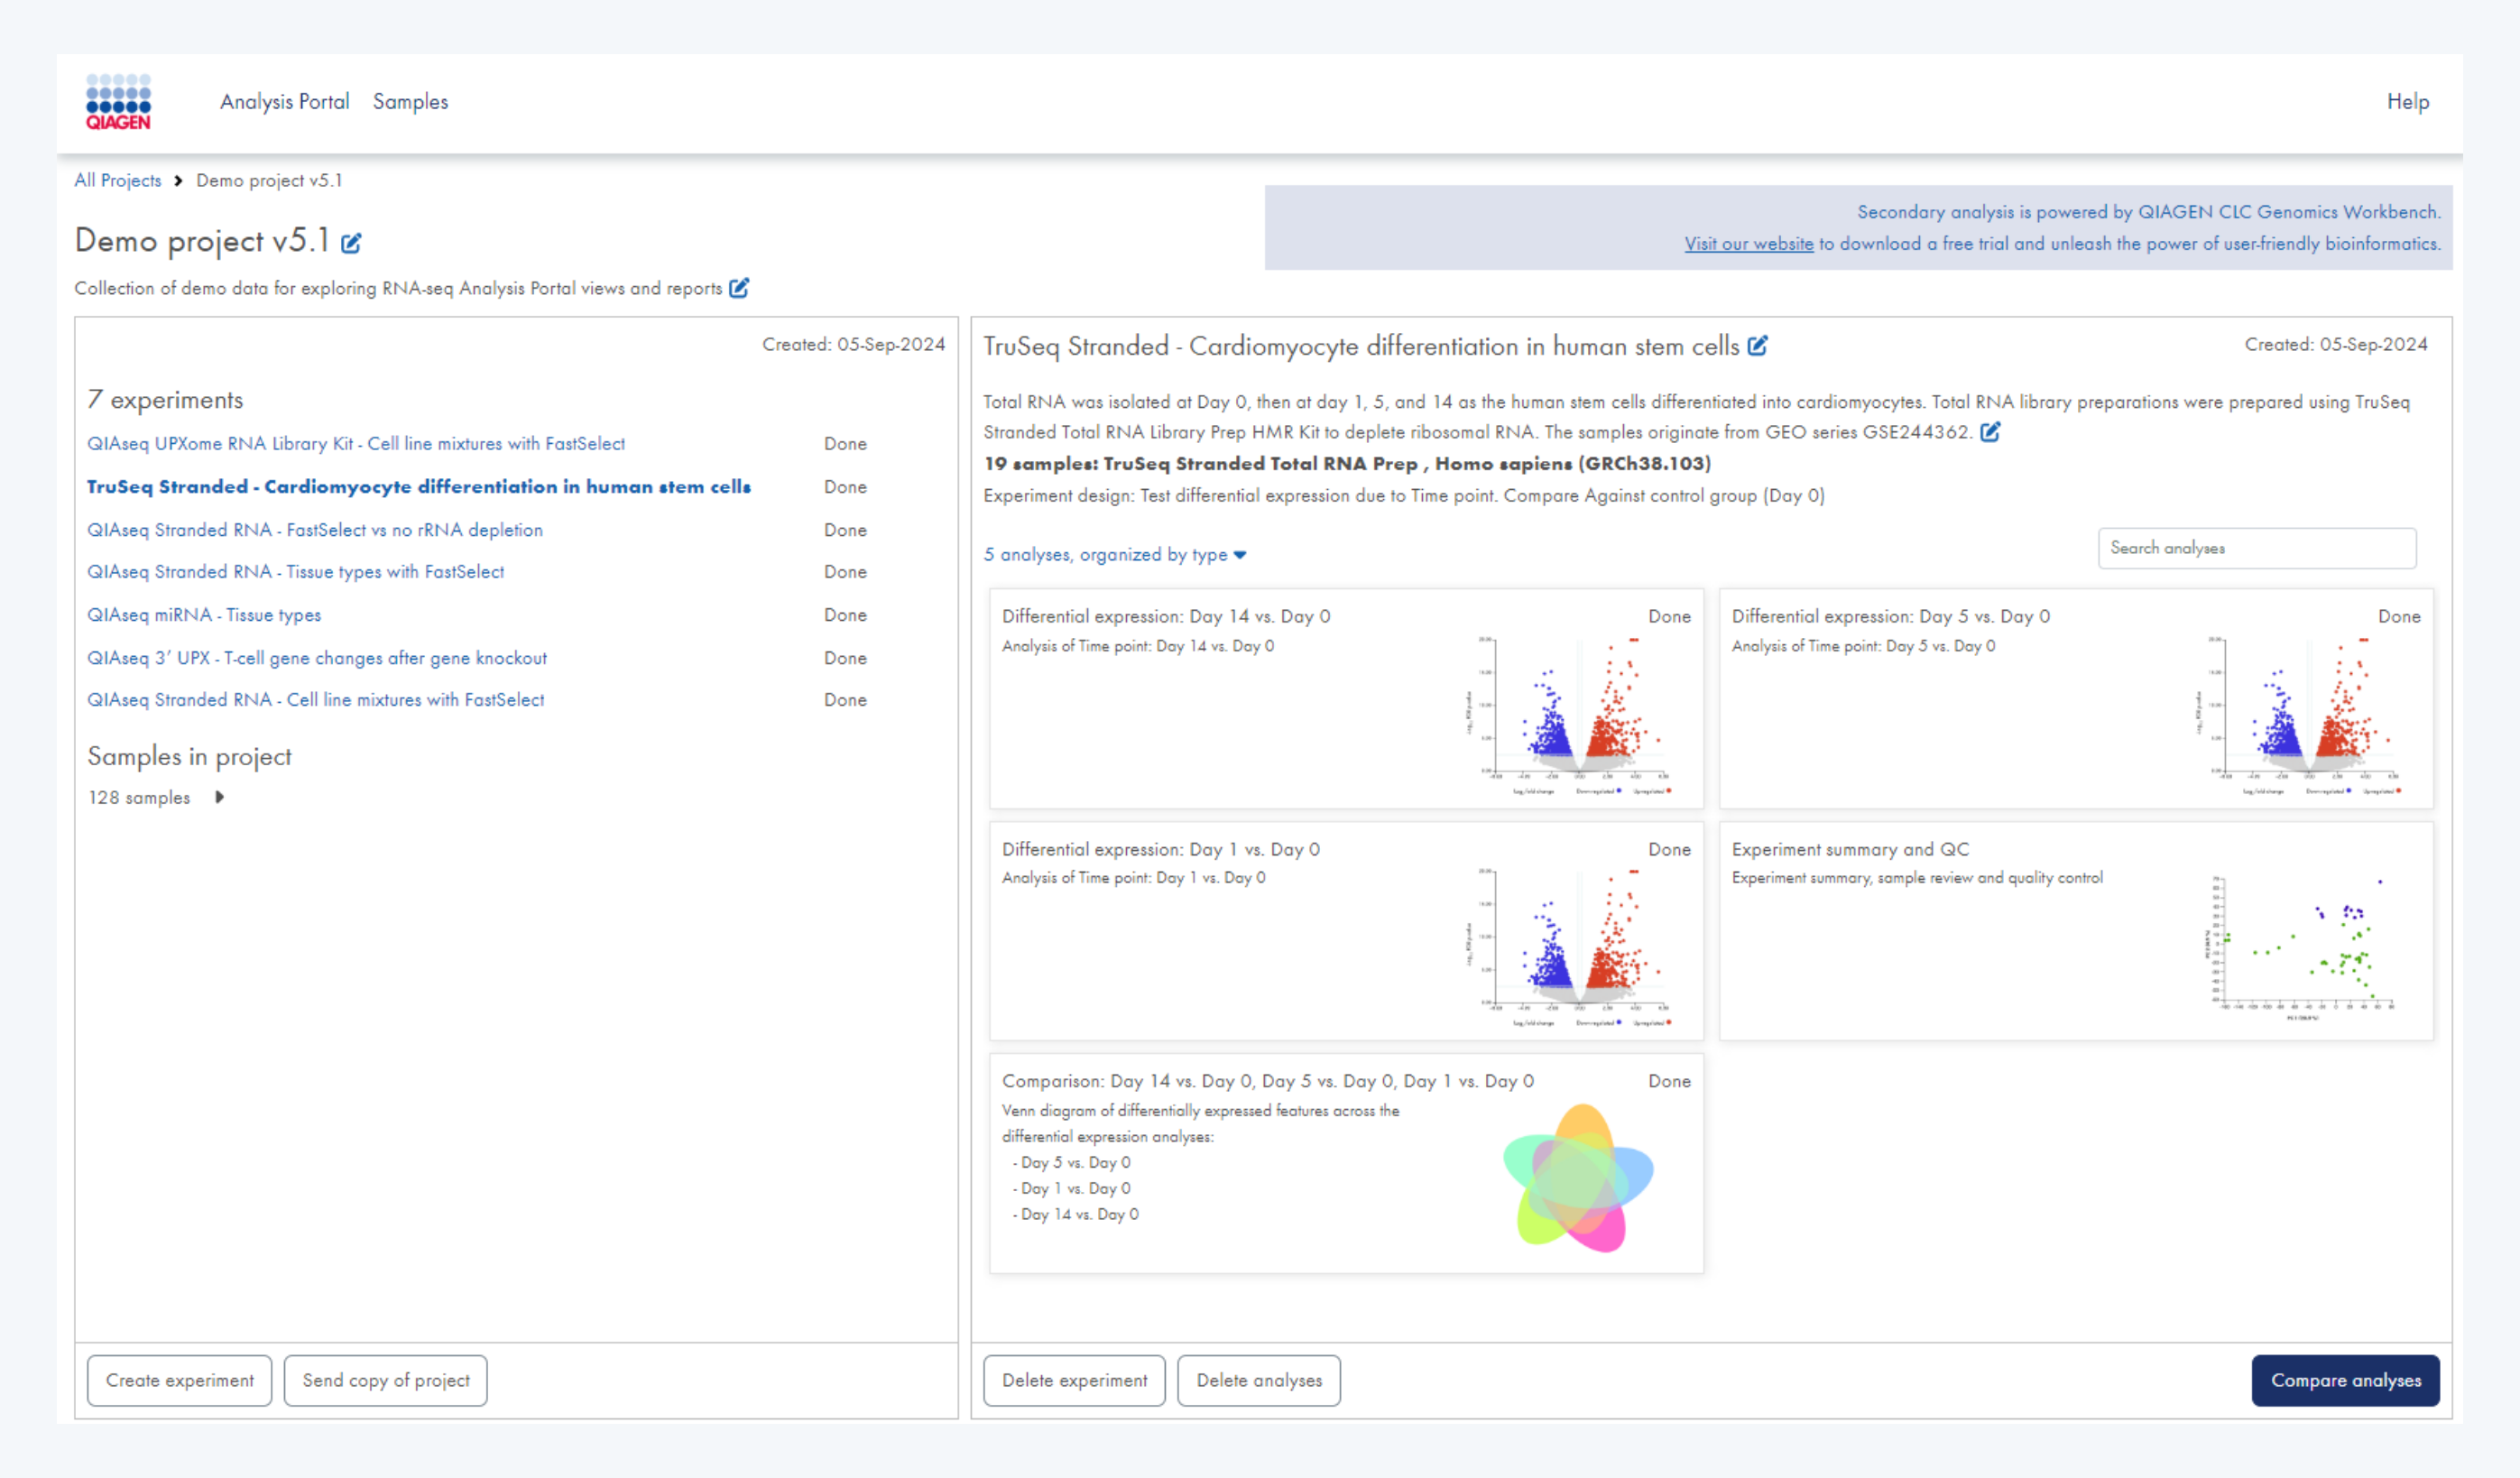Open the Venn diagram comparison thumbnail
The image size is (2520, 1478).
tap(1578, 1177)
